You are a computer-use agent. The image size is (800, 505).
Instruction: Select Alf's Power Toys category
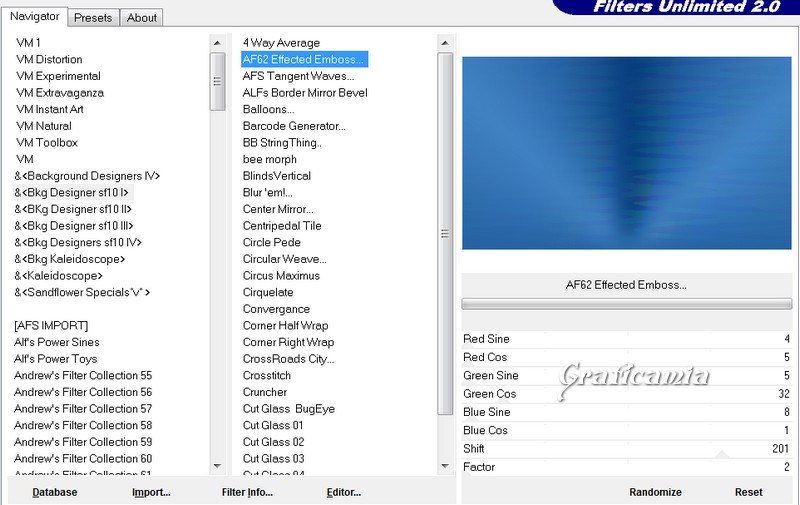click(55, 359)
